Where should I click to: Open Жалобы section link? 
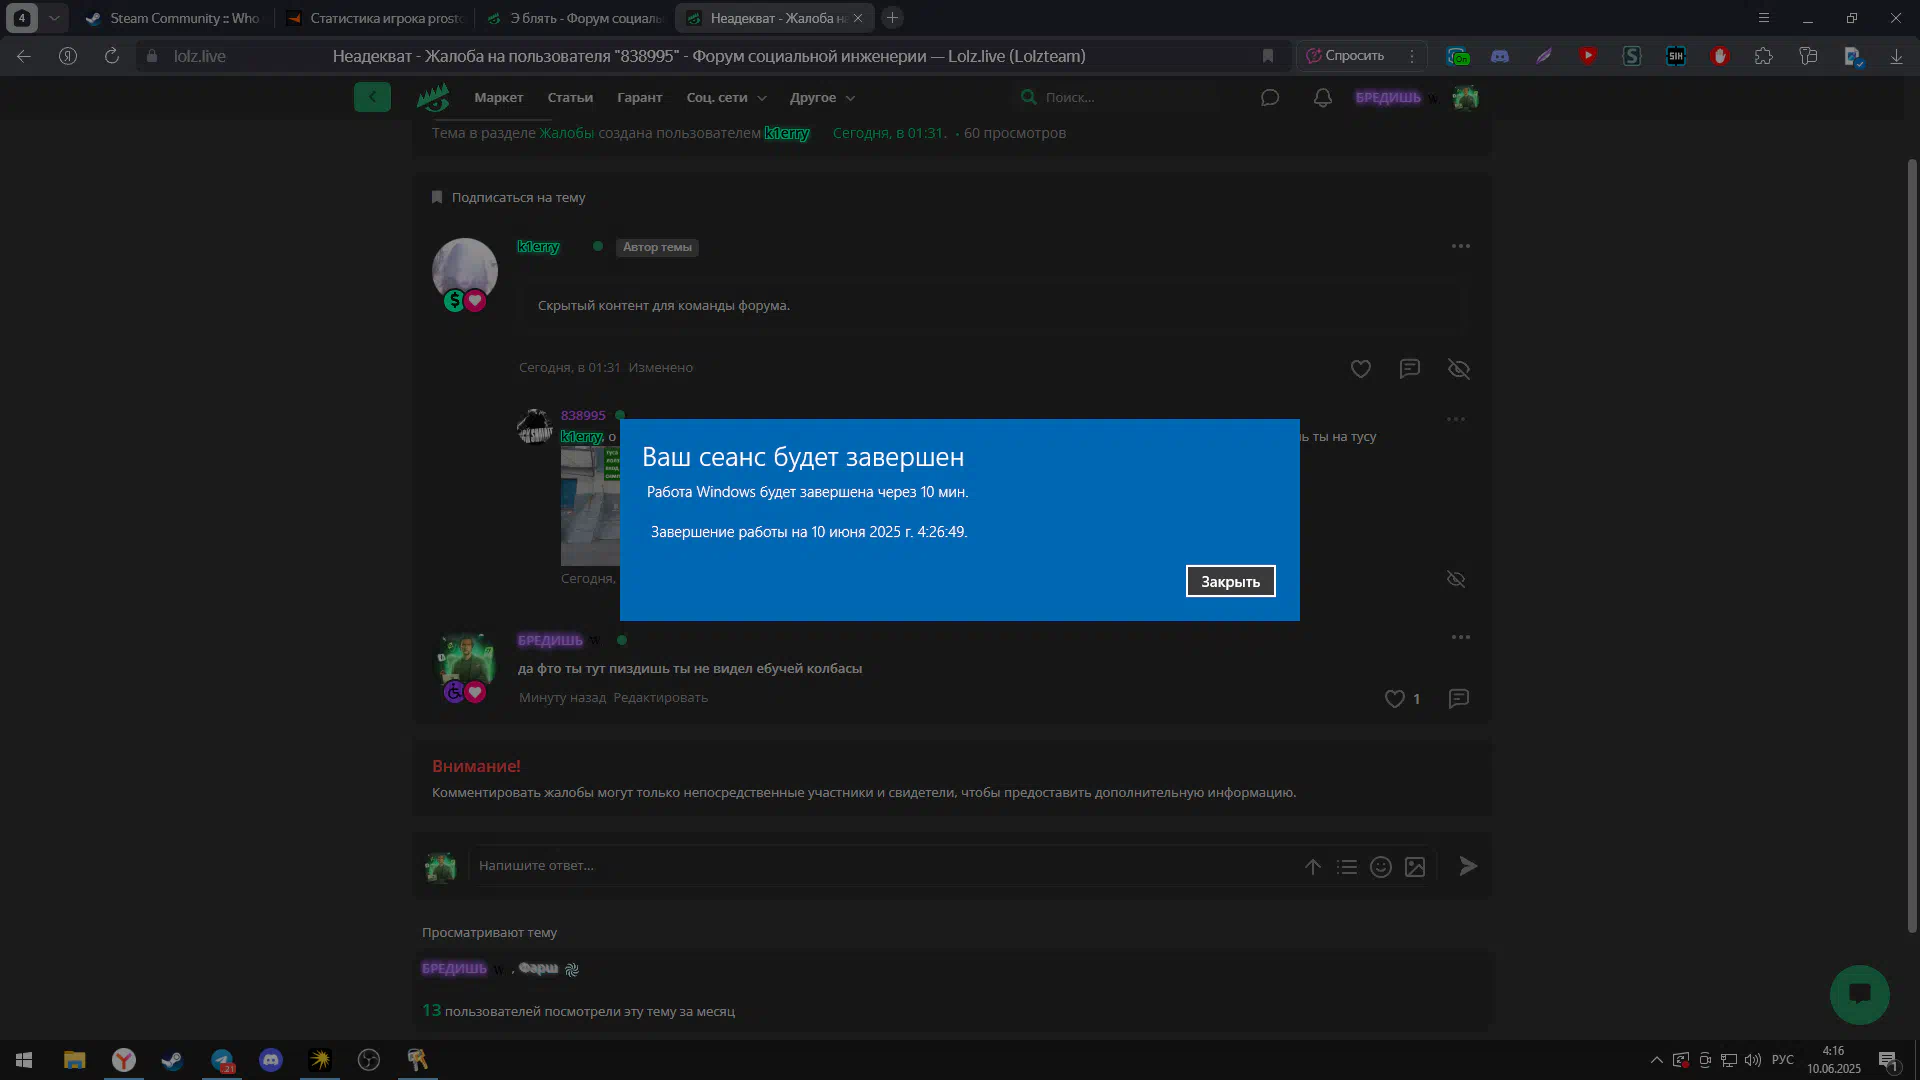566,133
